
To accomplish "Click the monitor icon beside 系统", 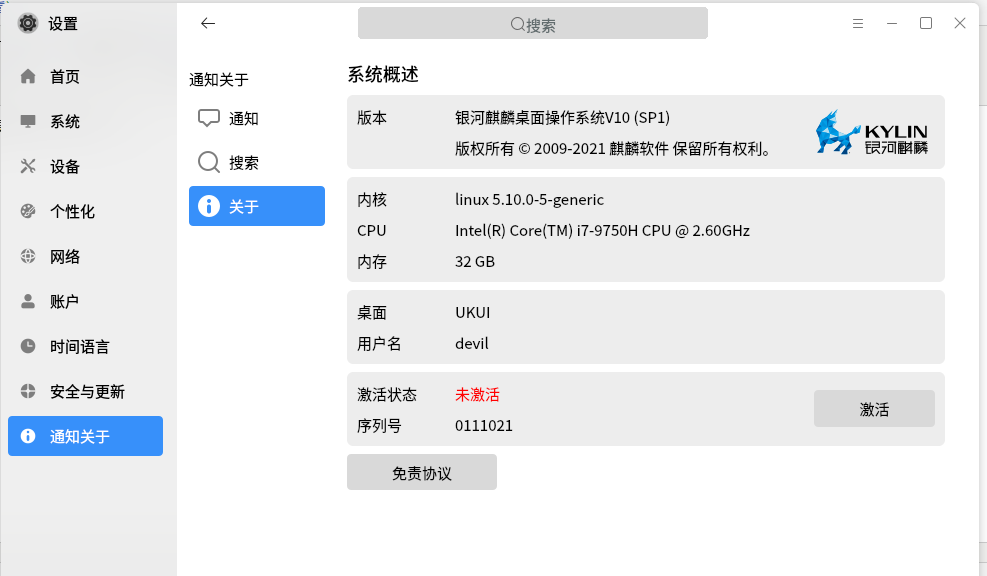I will (28, 121).
